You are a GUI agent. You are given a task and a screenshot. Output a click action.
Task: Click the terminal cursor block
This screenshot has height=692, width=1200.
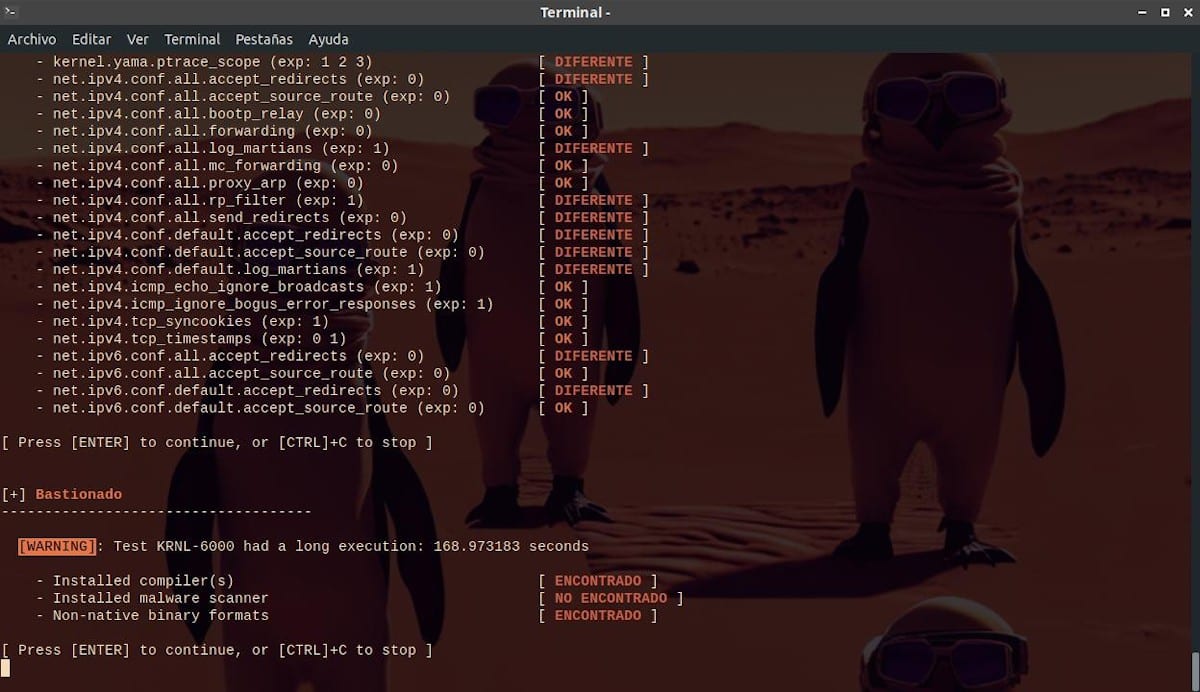pyautogui.click(x=5, y=667)
